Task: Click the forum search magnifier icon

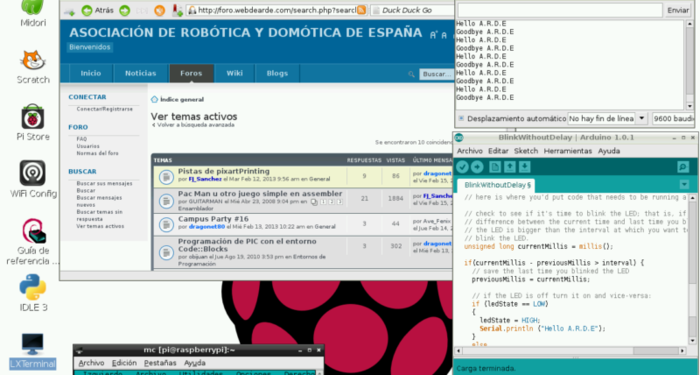Action: 411,75
